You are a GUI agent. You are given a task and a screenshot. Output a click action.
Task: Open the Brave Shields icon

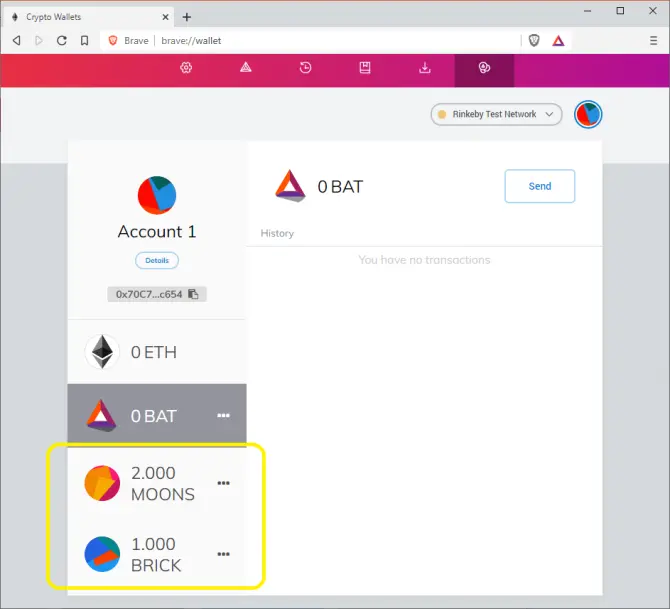[534, 41]
